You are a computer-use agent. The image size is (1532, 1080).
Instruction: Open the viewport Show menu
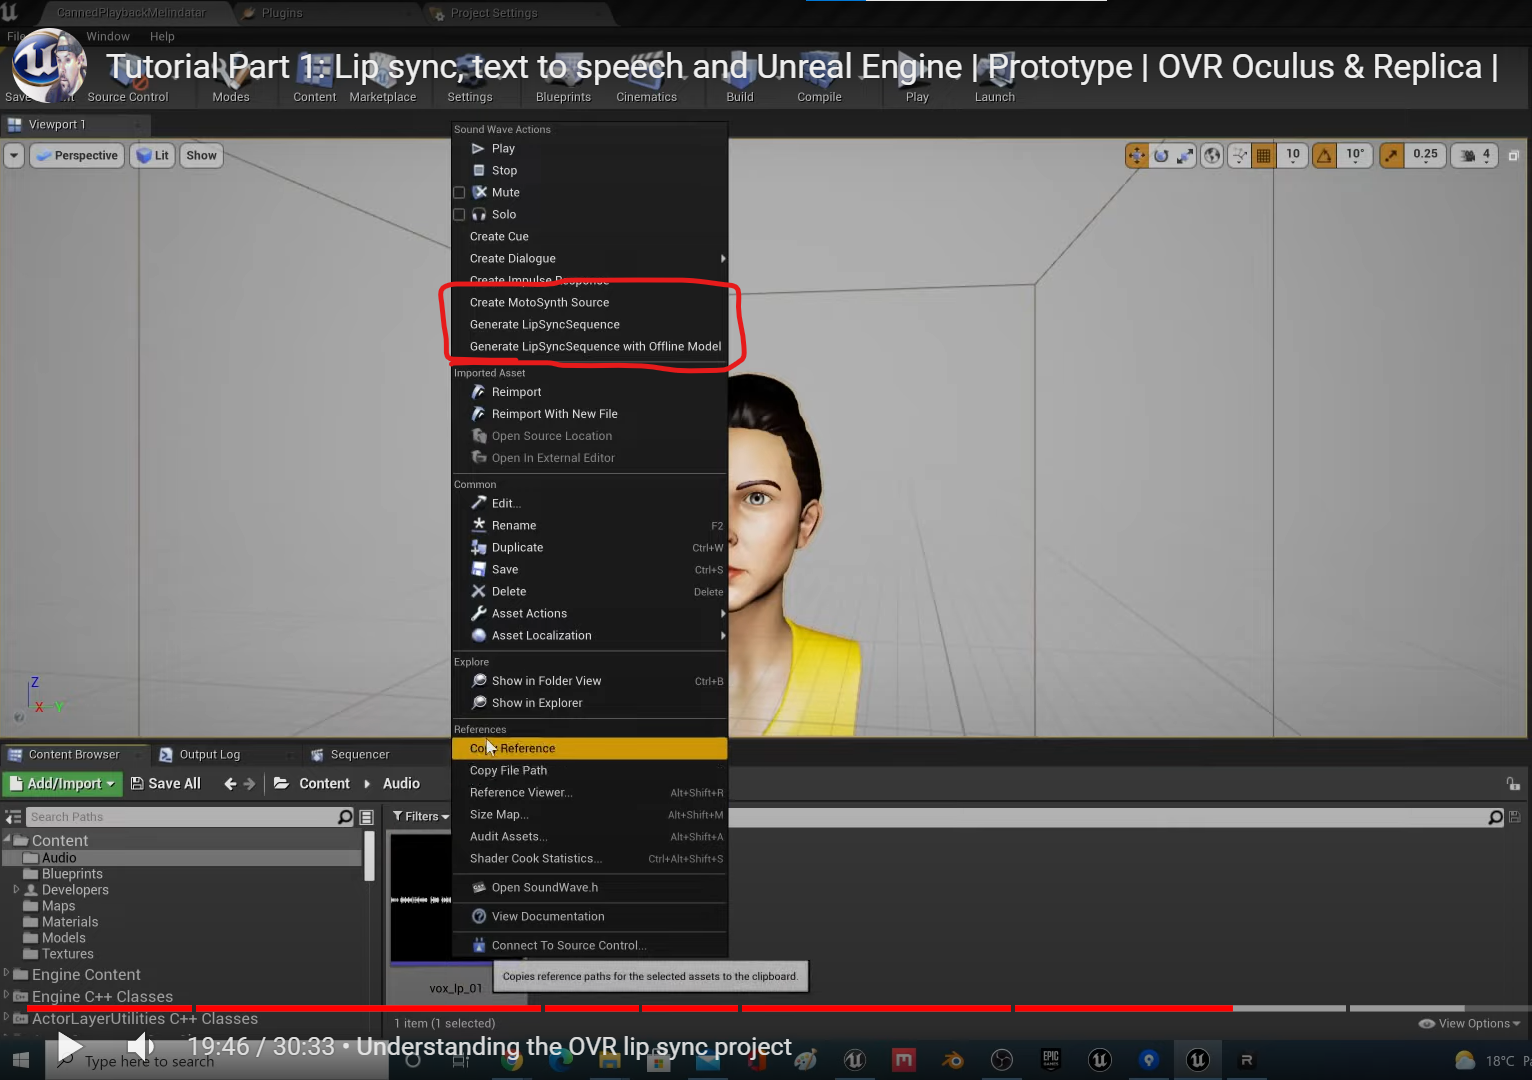[x=201, y=155]
